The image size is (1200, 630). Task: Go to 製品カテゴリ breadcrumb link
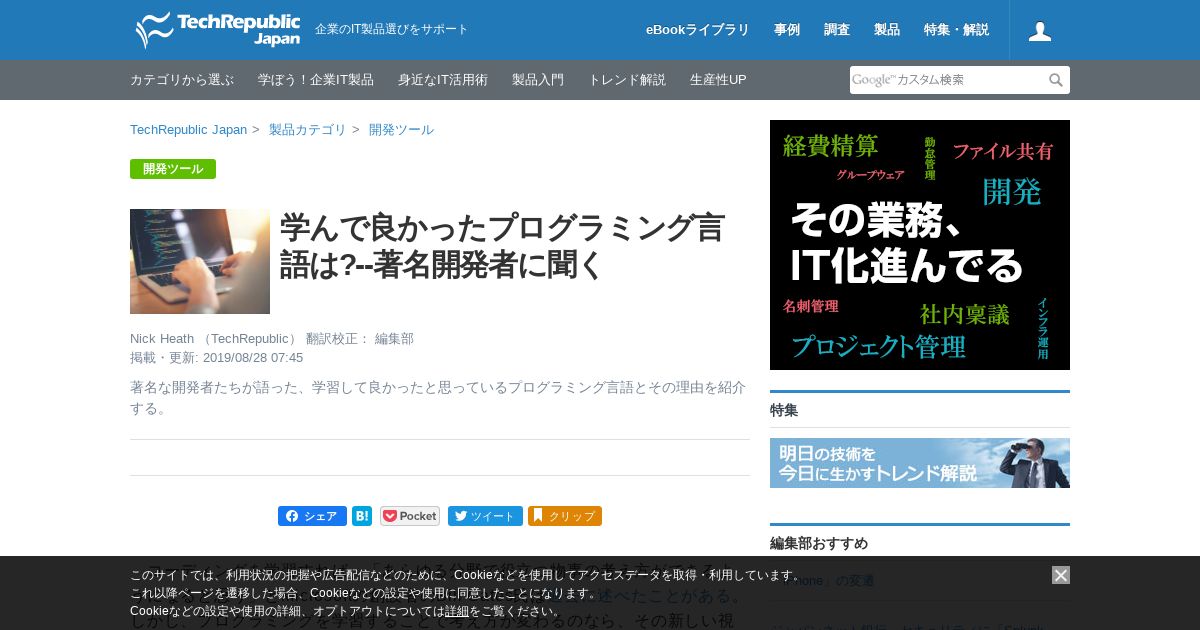(x=308, y=130)
